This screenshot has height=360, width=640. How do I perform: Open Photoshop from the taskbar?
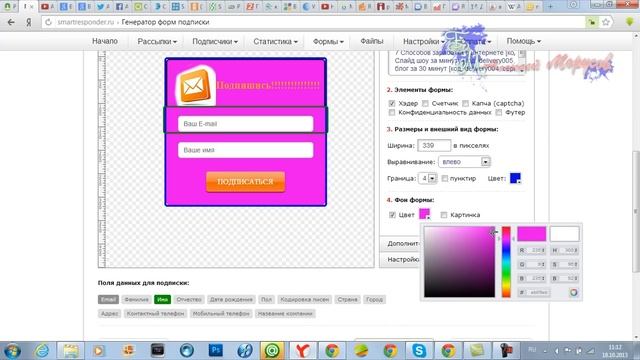[216, 351]
